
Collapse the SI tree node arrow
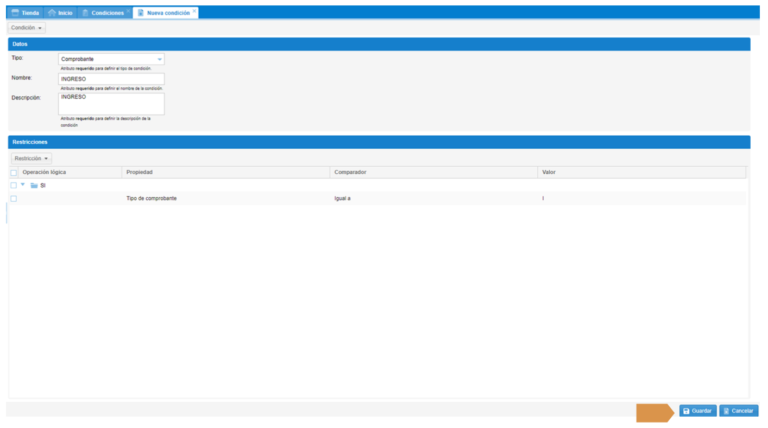tap(23, 185)
